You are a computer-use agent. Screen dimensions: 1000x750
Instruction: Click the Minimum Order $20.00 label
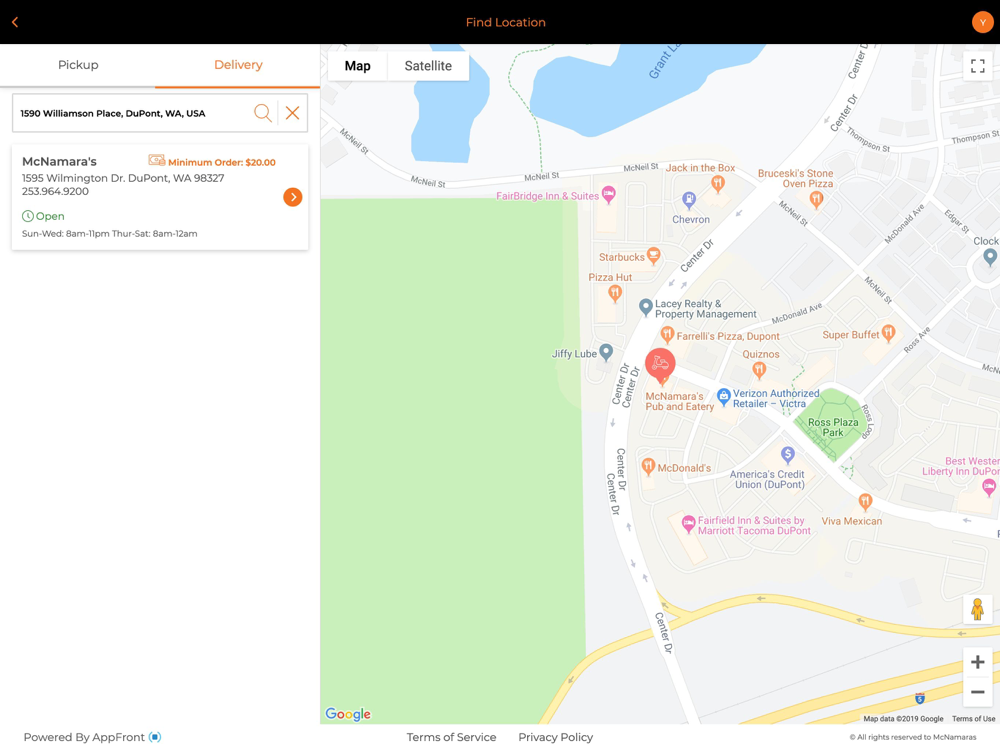[221, 162]
